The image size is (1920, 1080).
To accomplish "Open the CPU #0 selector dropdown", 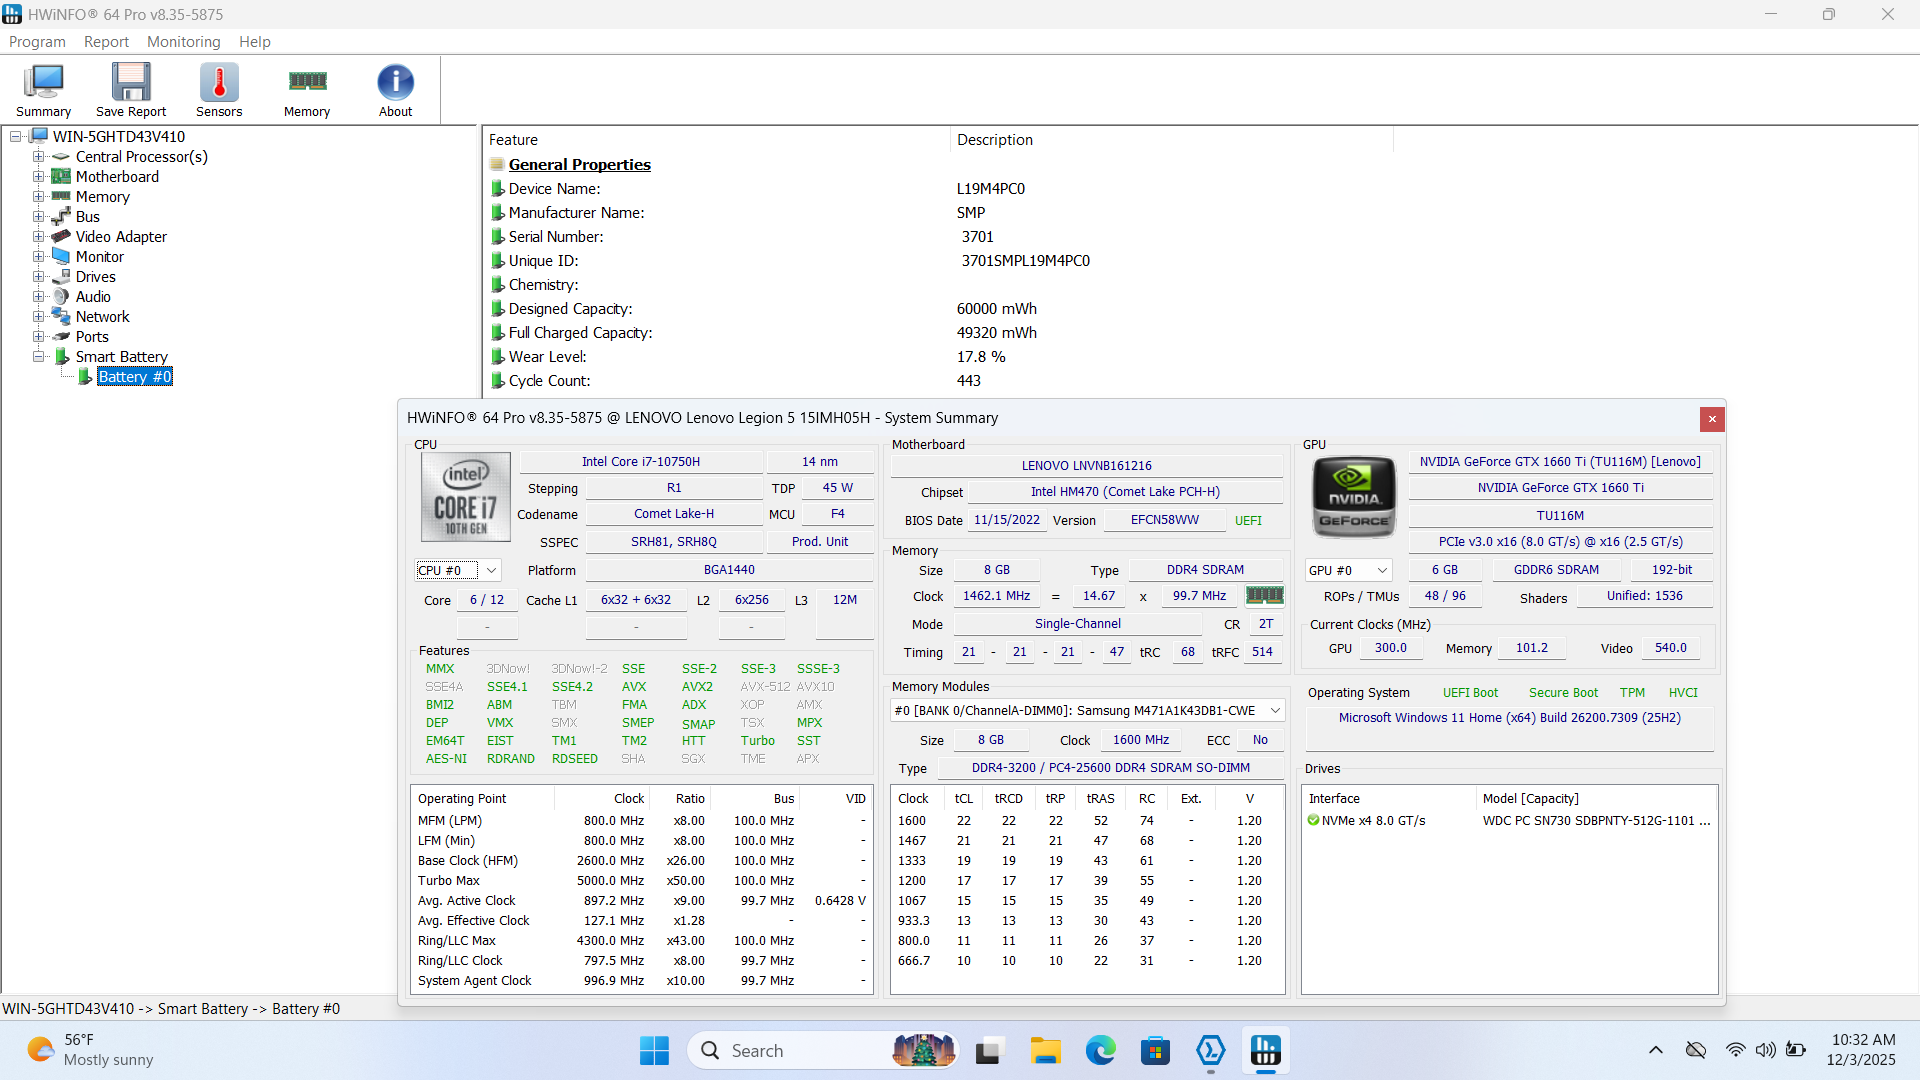I will 491,571.
